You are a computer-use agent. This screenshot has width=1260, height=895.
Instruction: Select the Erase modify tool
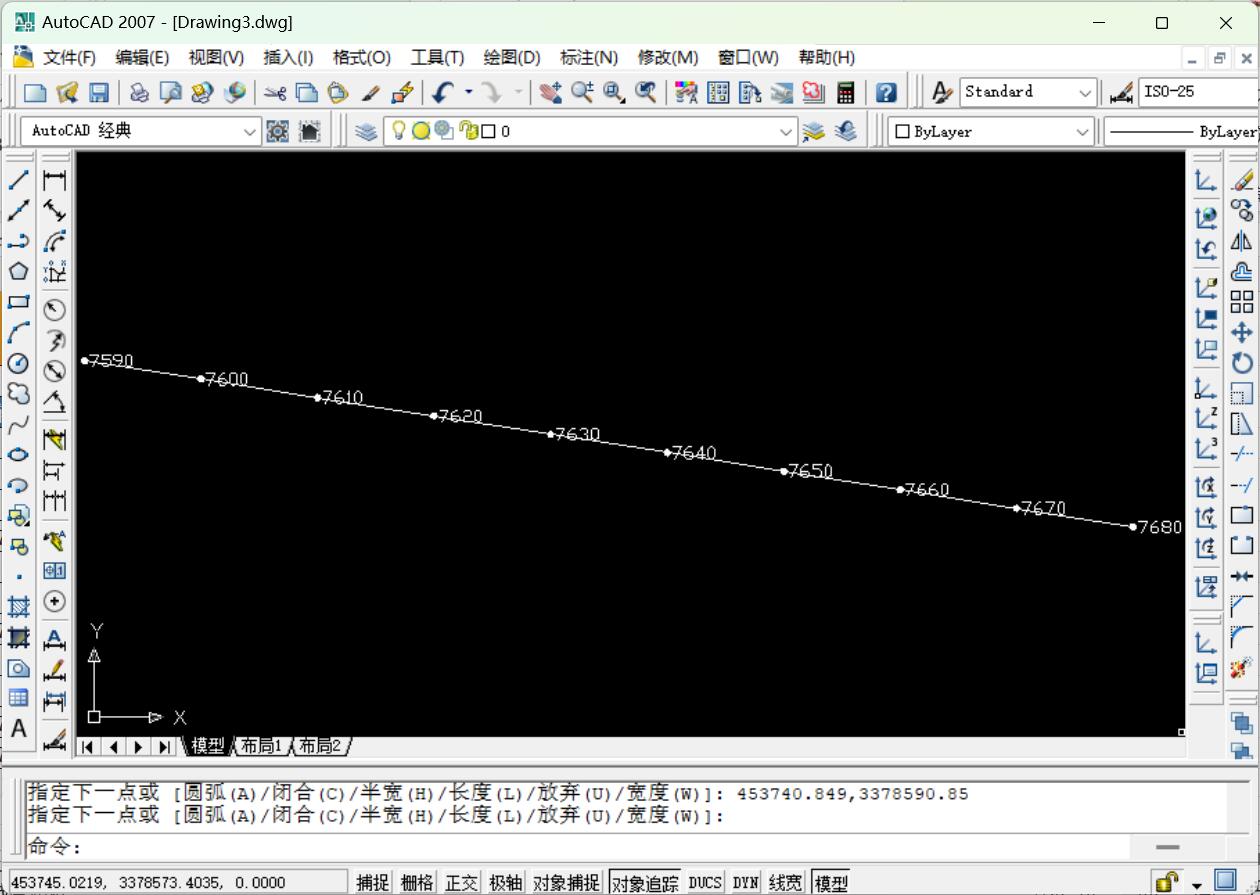[1242, 181]
